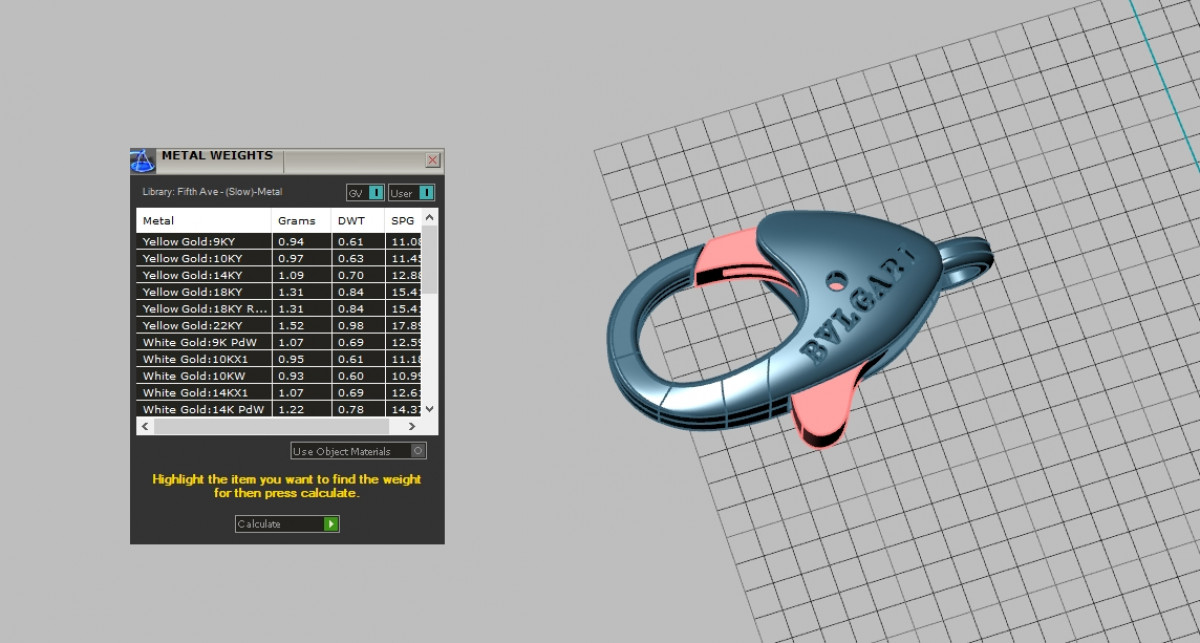
Task: Click the BVLGARI engraving on clasp
Action: (x=858, y=305)
